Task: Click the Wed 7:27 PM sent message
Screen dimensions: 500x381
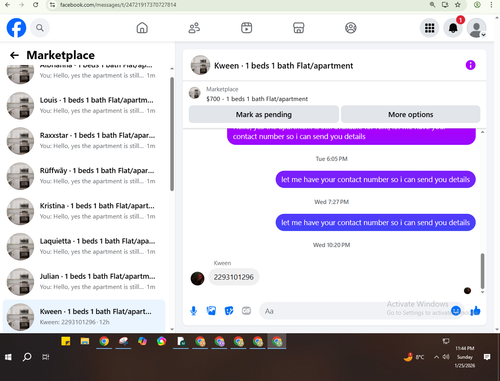Action: click(x=375, y=223)
